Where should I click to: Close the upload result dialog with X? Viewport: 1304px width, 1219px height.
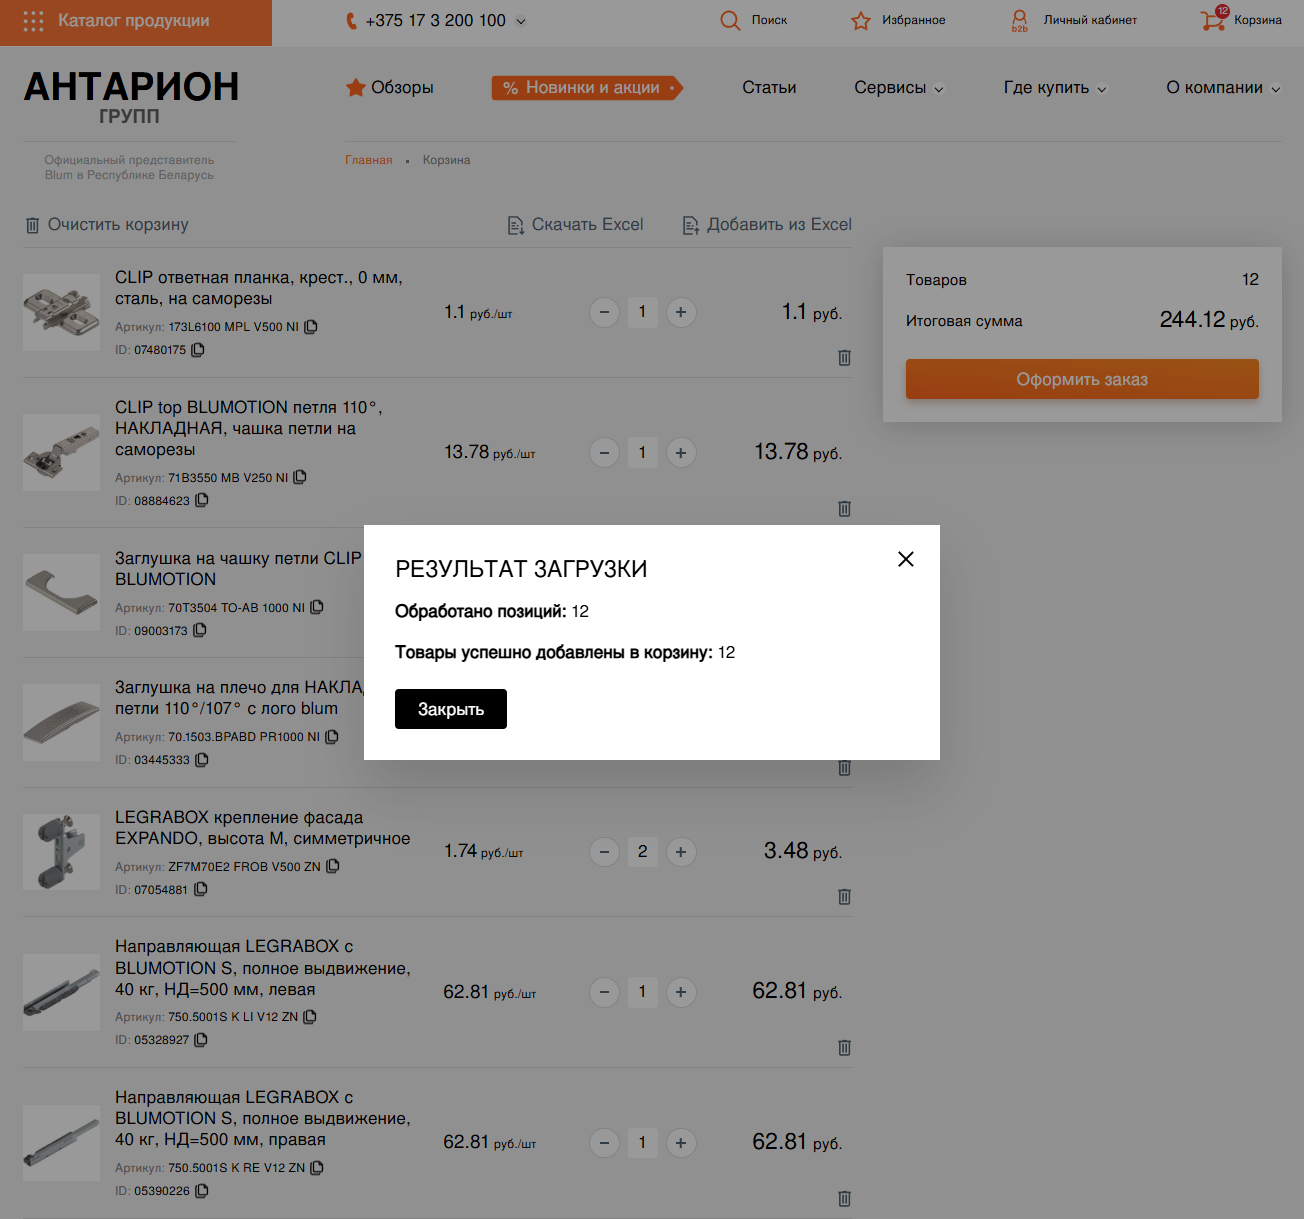[x=906, y=559]
